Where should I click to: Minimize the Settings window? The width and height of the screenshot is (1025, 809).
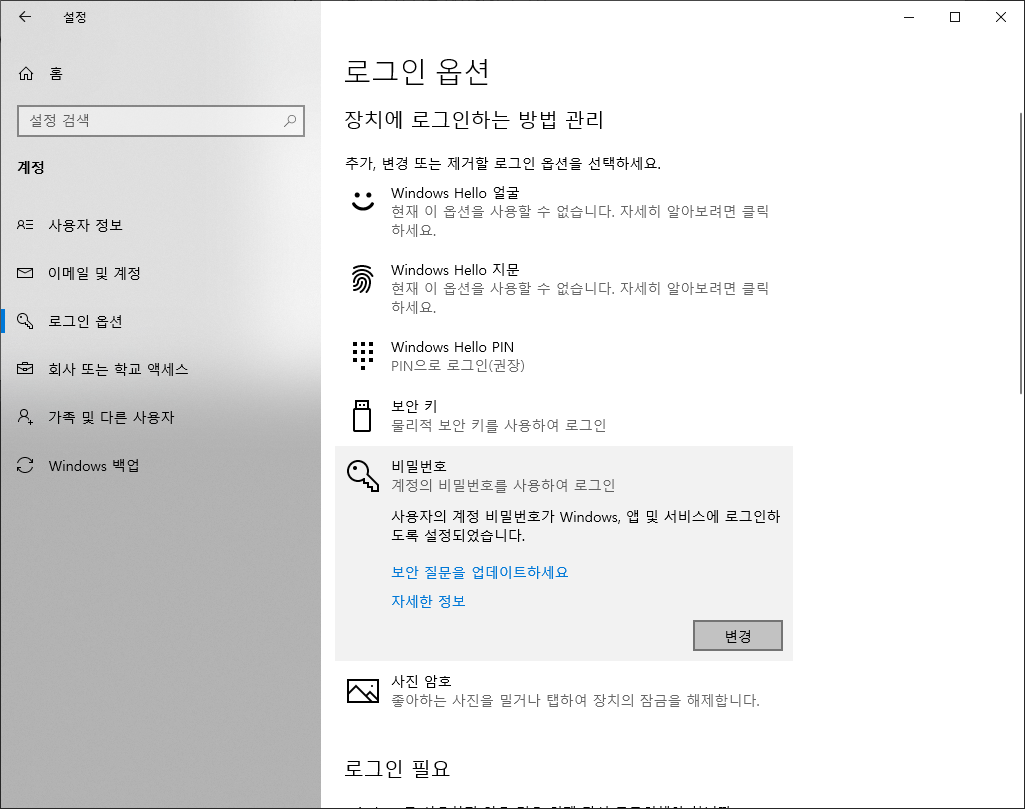click(x=909, y=17)
